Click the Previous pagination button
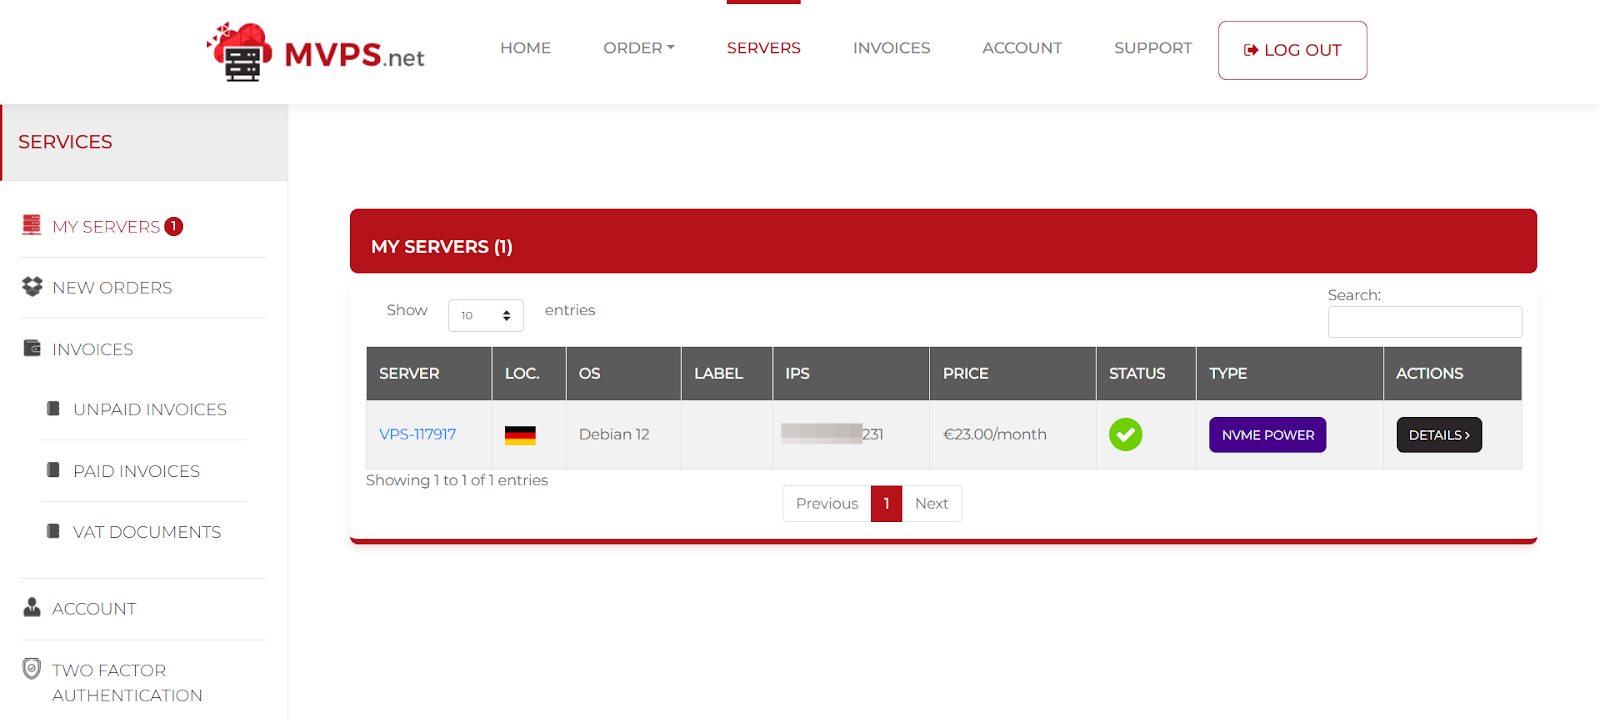This screenshot has height=718, width=1600. point(827,503)
